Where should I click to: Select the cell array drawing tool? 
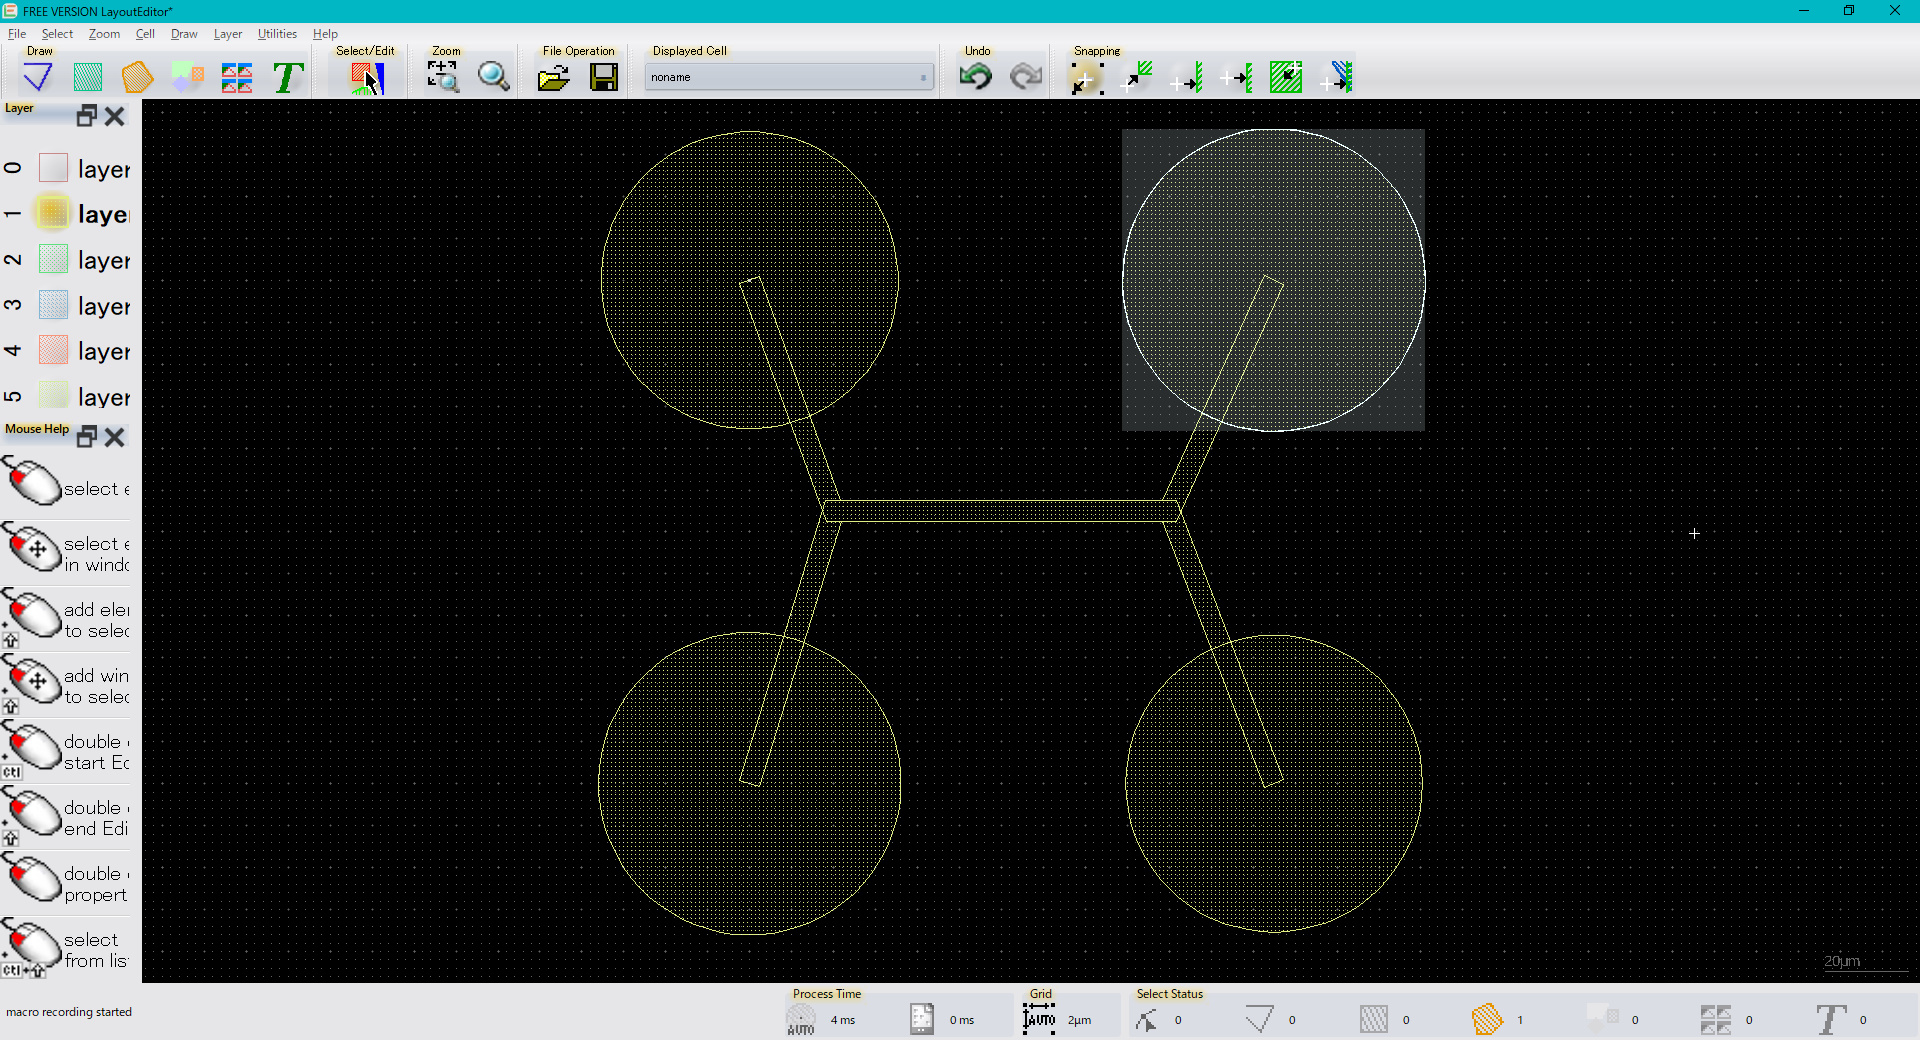pyautogui.click(x=237, y=77)
